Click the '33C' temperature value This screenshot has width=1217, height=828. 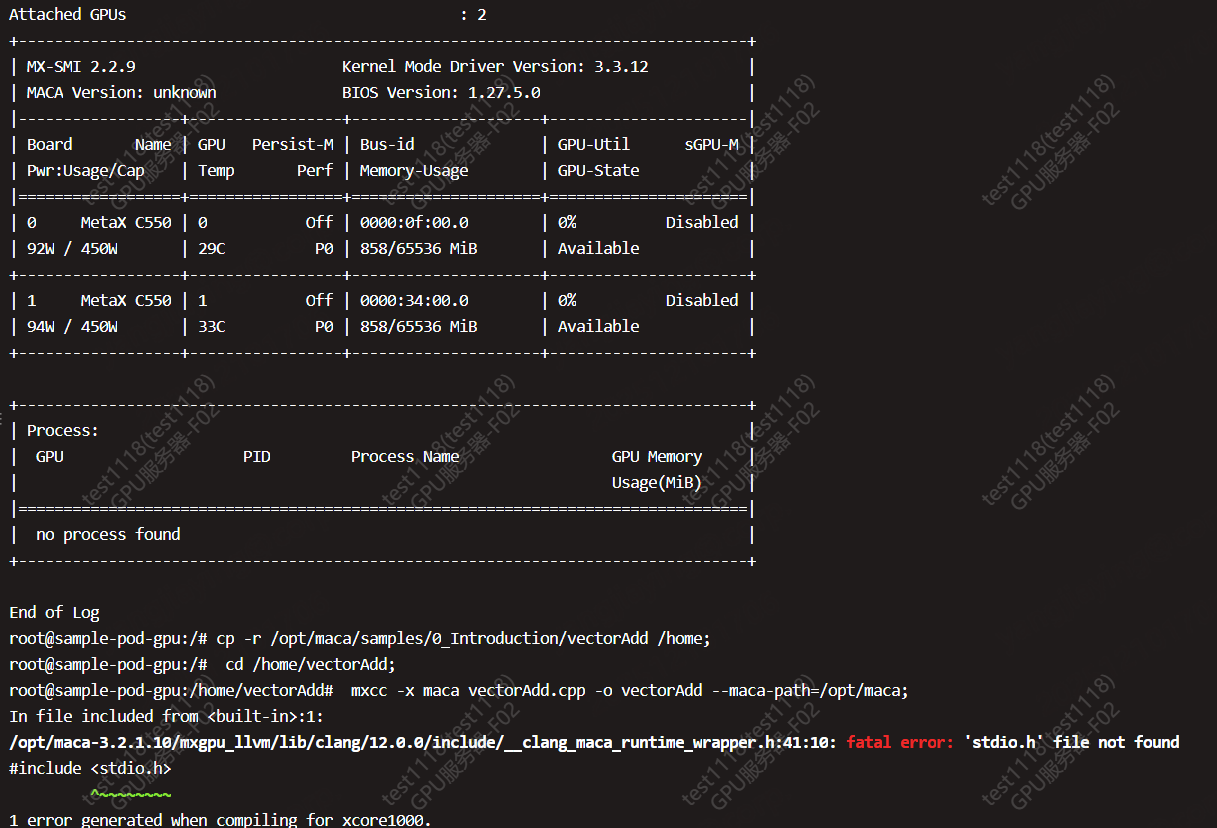click(x=212, y=327)
